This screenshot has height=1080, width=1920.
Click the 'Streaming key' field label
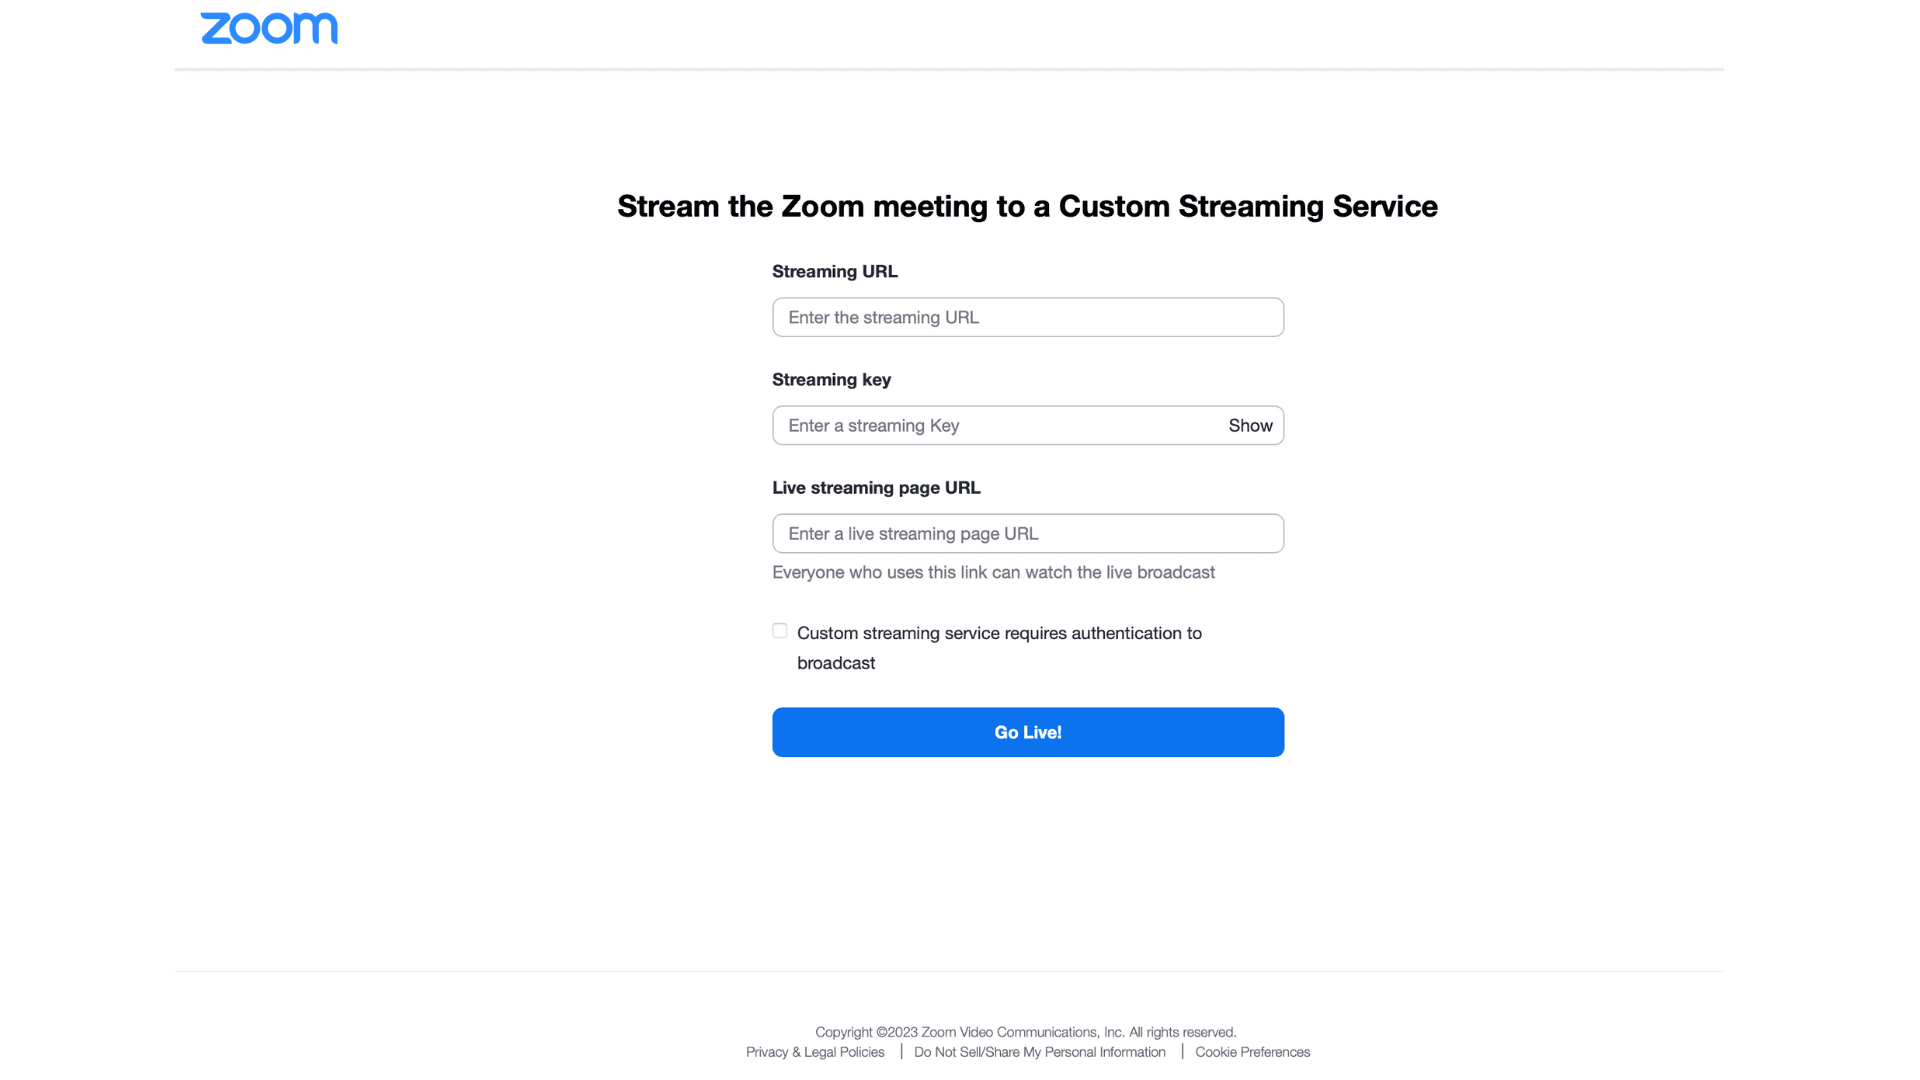[831, 379]
